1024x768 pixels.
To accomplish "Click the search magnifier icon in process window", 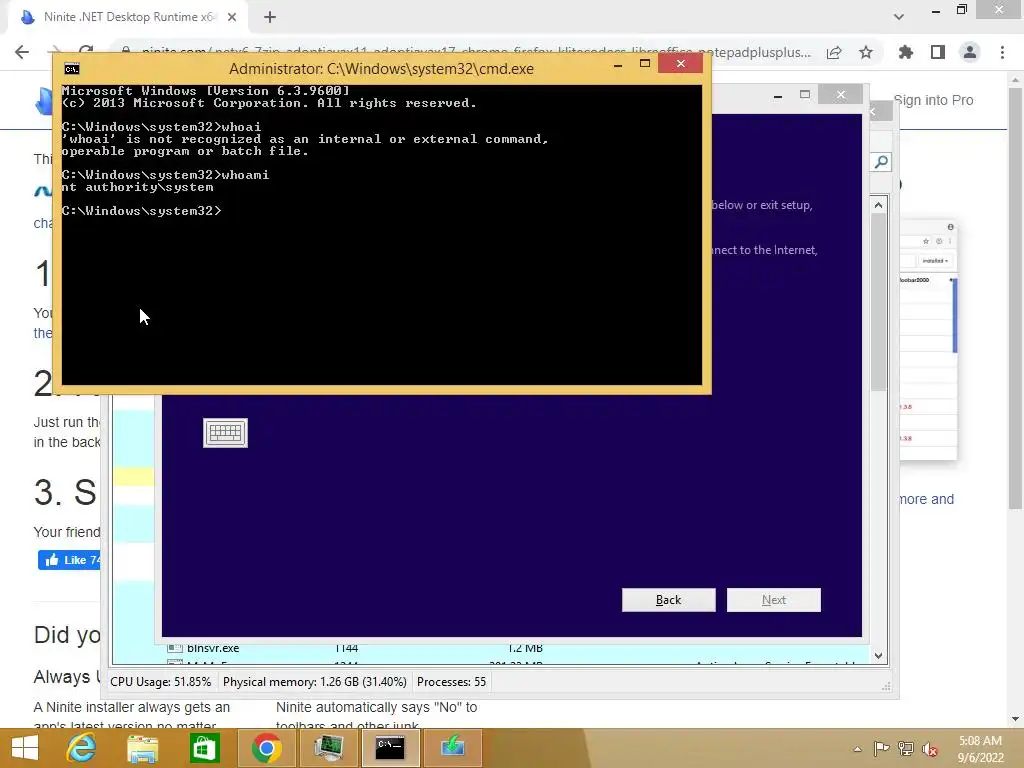I will click(x=881, y=162).
